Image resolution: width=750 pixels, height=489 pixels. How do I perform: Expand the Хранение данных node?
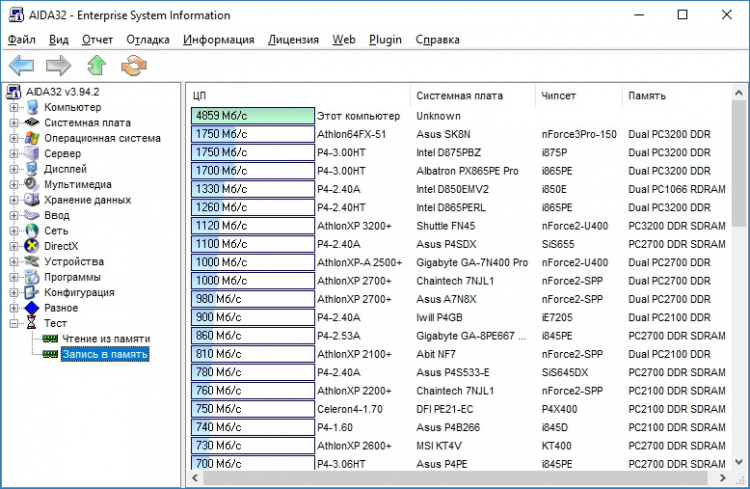pos(15,200)
